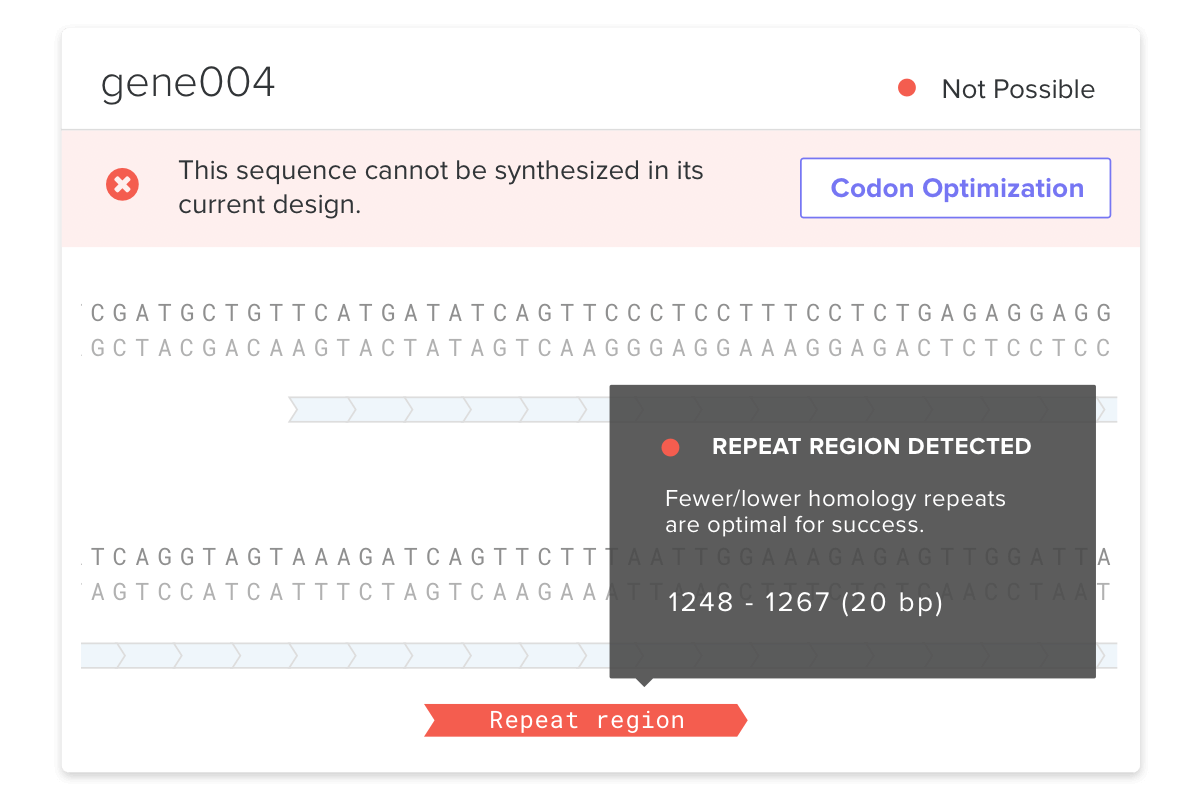Click the first chevron of the upper annotation track
This screenshot has height=800, width=1200.
[x=320, y=409]
